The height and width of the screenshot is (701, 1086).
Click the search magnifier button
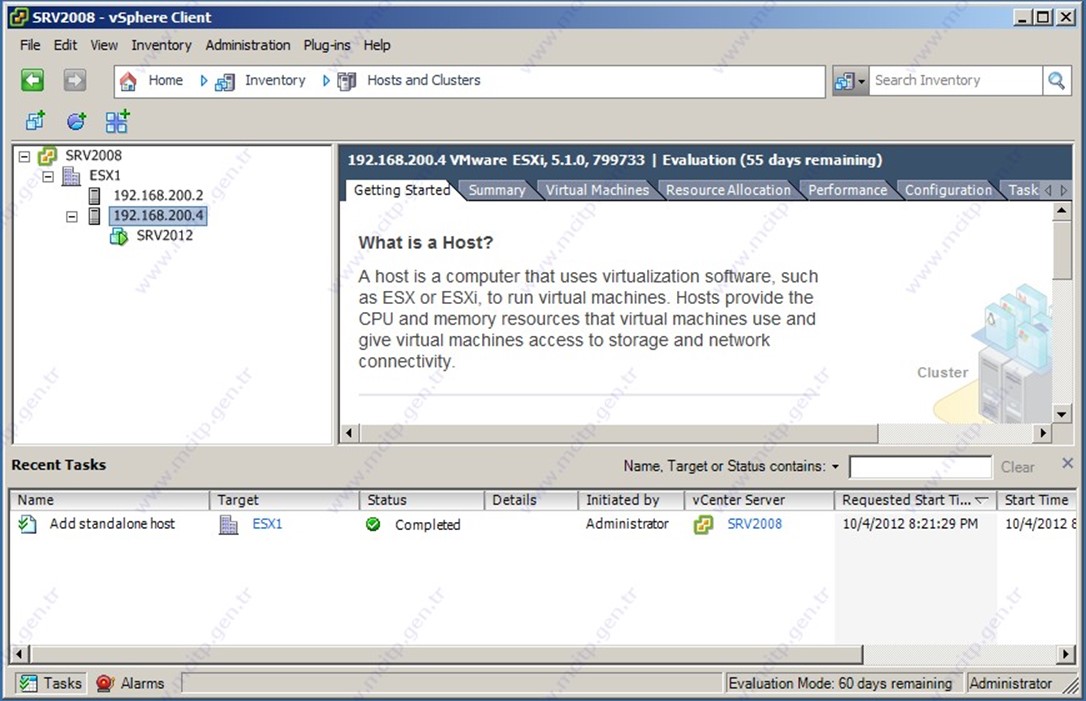1056,80
